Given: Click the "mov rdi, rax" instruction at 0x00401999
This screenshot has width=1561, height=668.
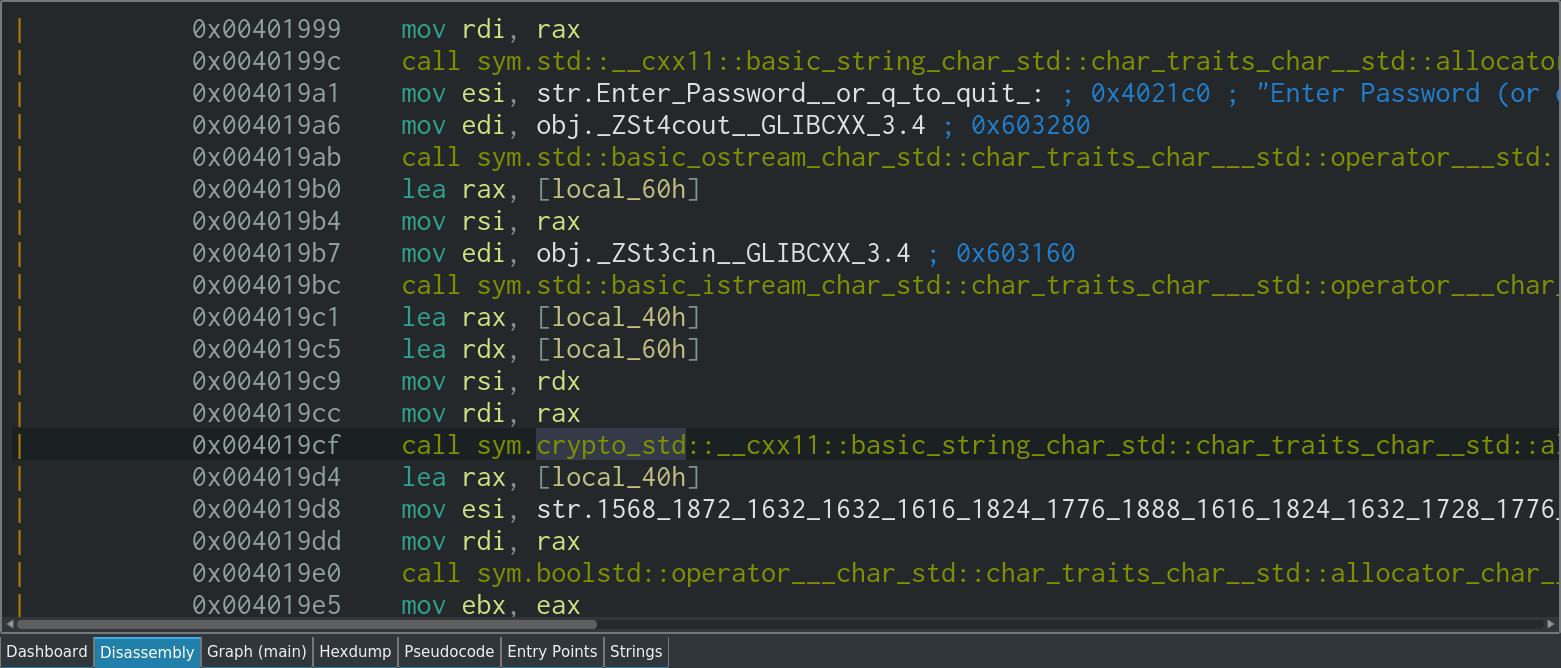Looking at the screenshot, I should (x=491, y=30).
